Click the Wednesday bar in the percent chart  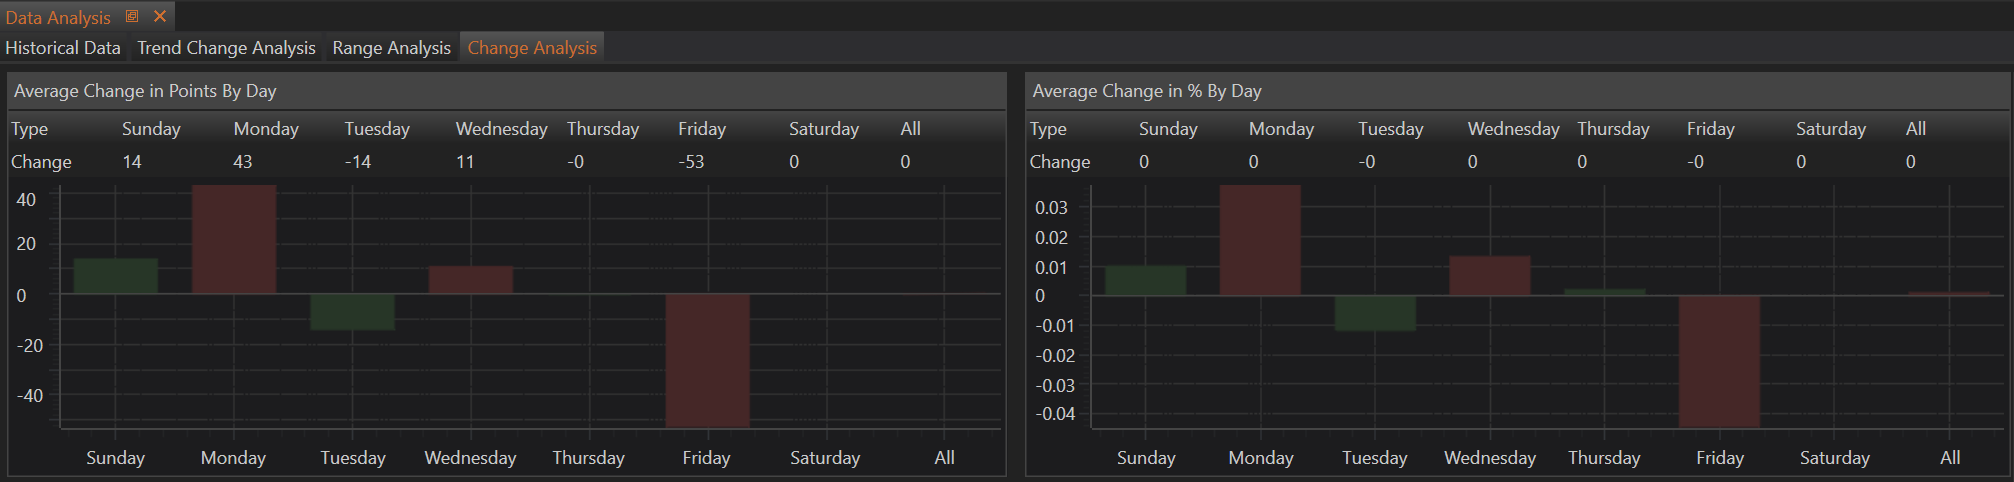[x=1490, y=276]
